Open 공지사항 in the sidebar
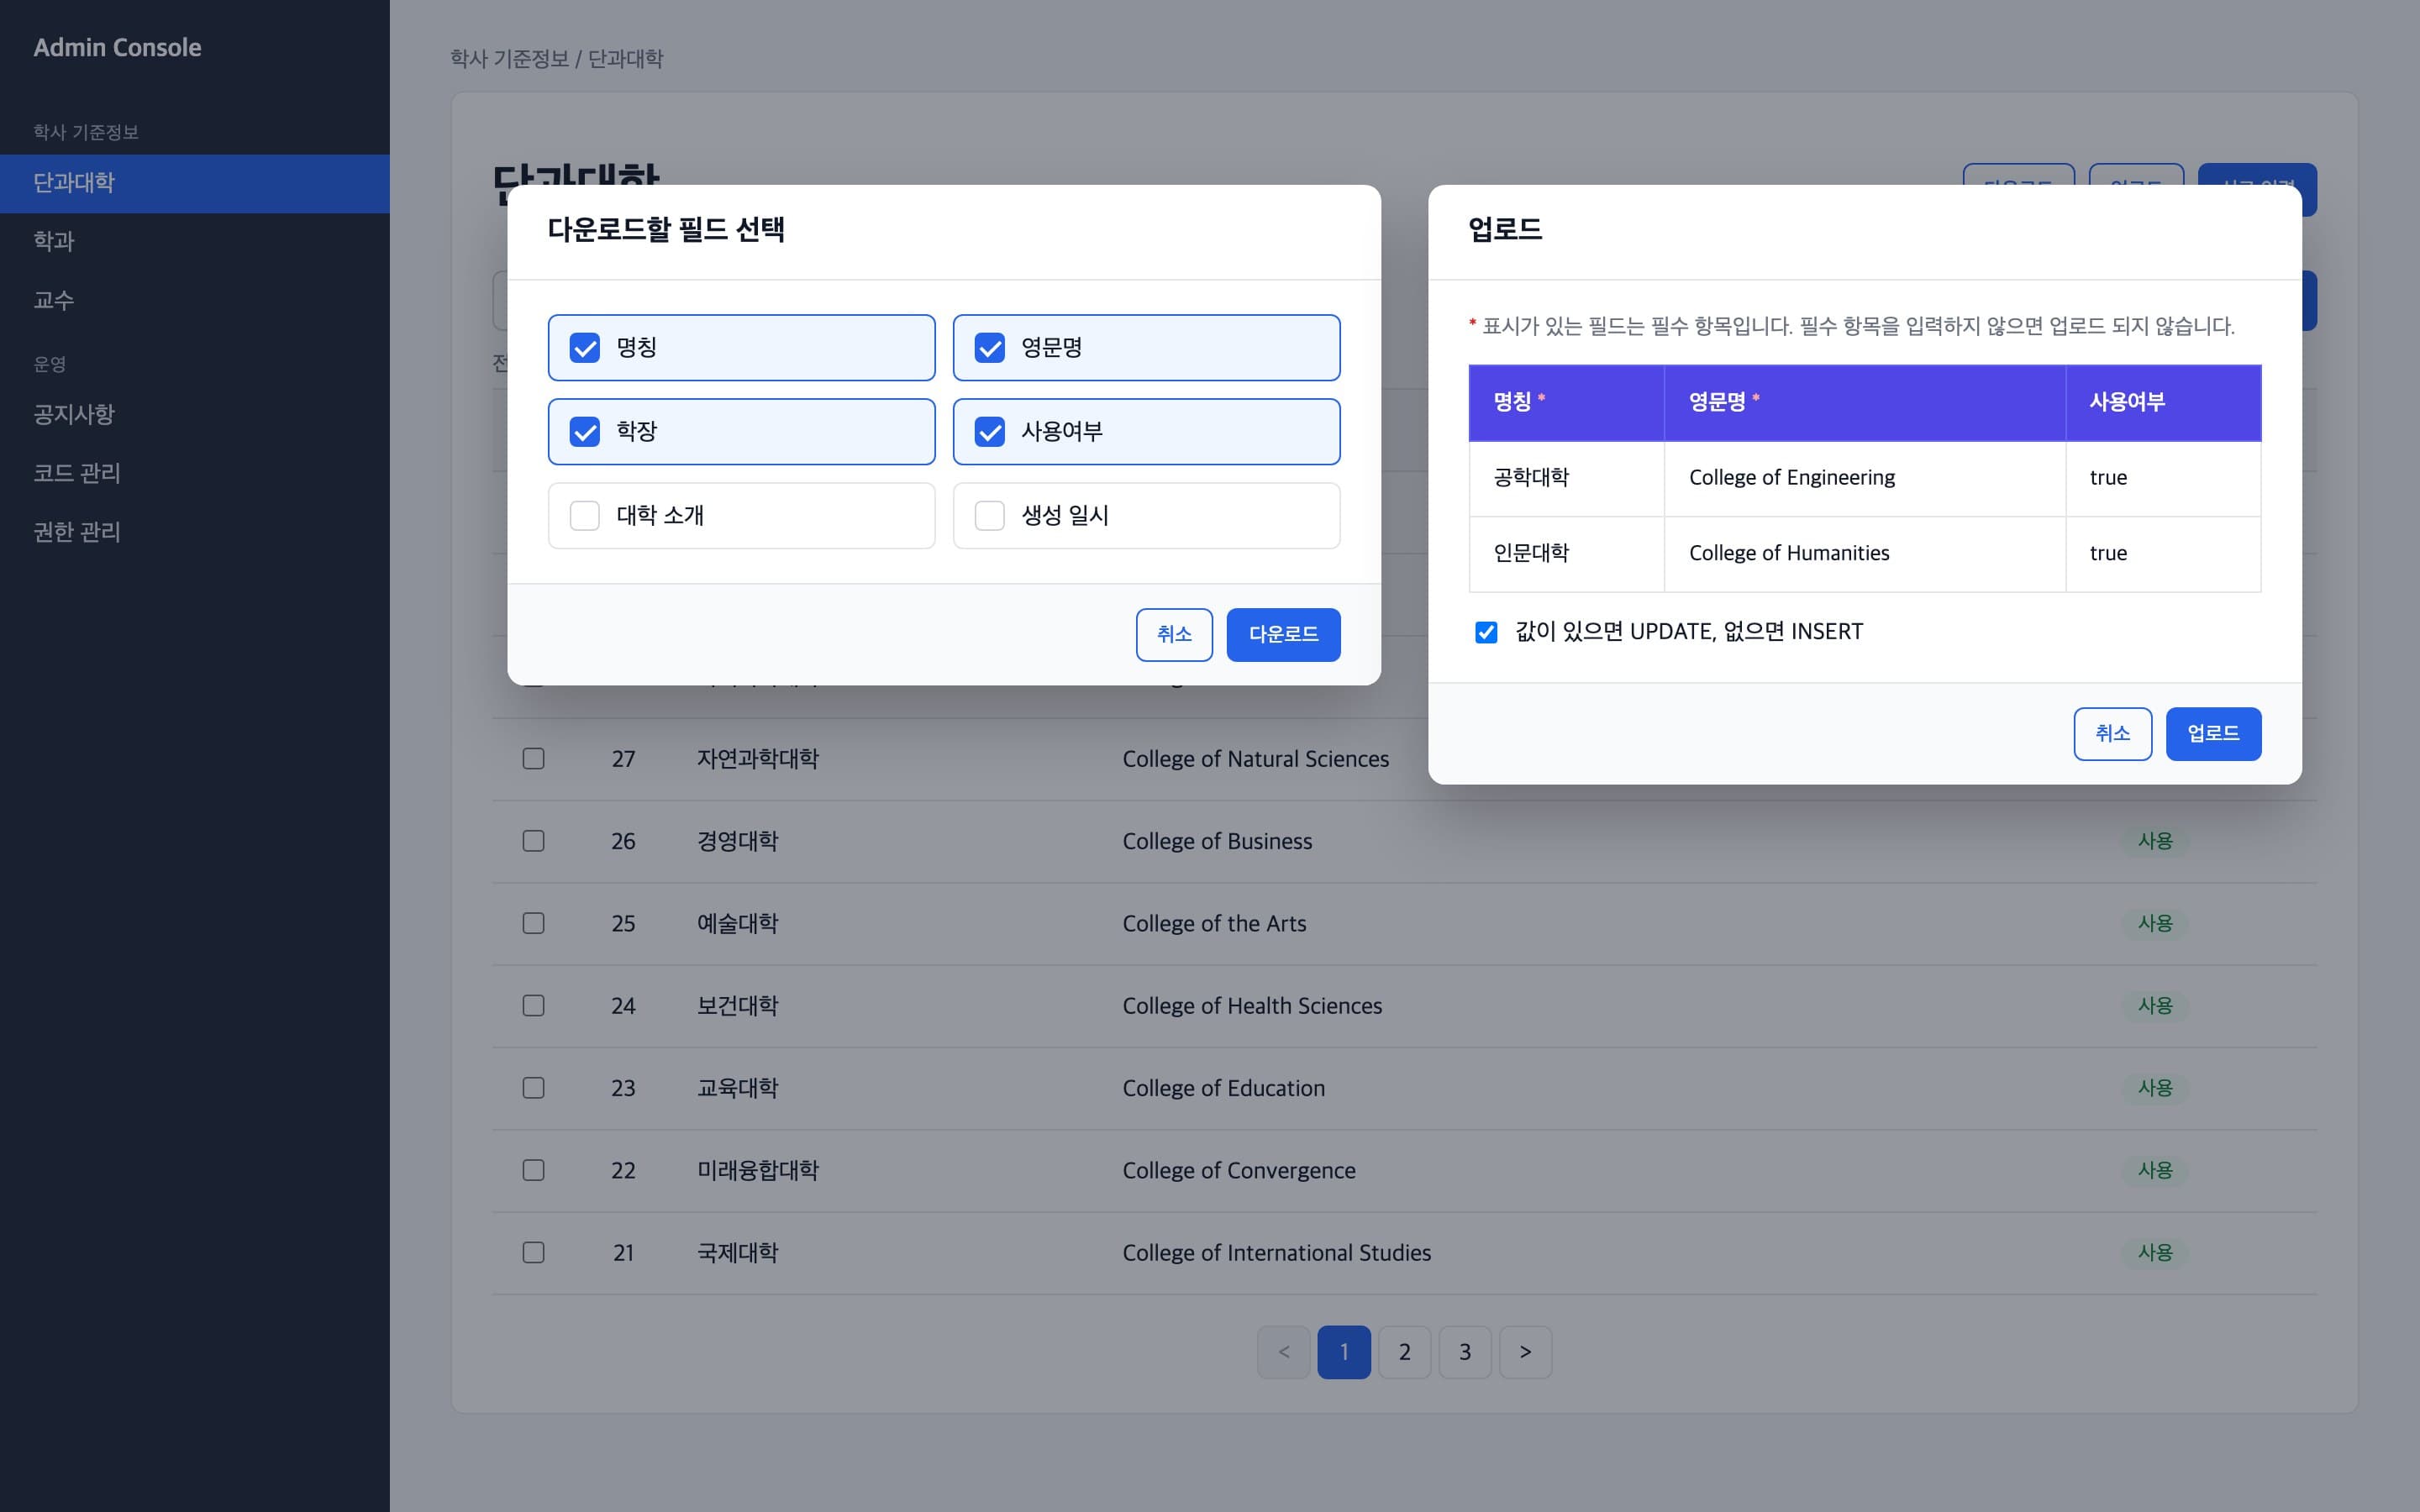The image size is (2420, 1512). pos(195,414)
